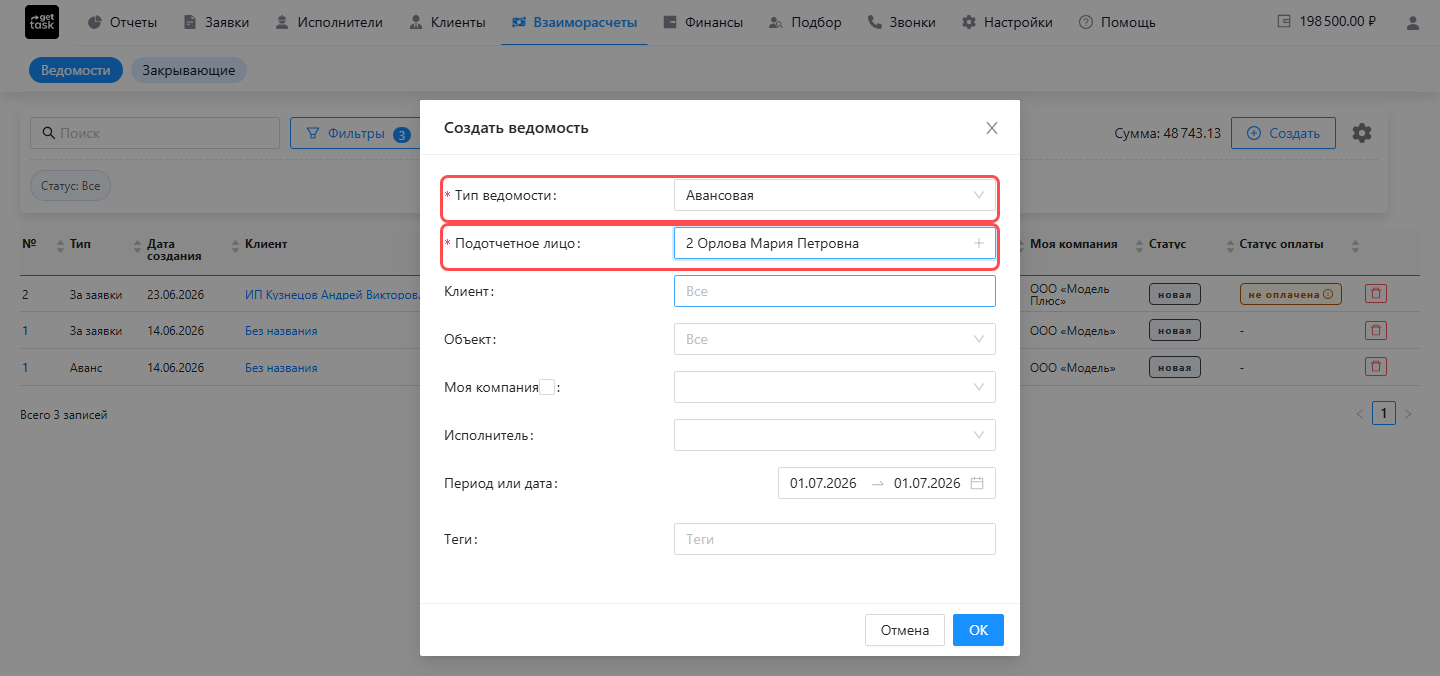
Task: Switch to the Ведомости tab
Action: pos(76,71)
